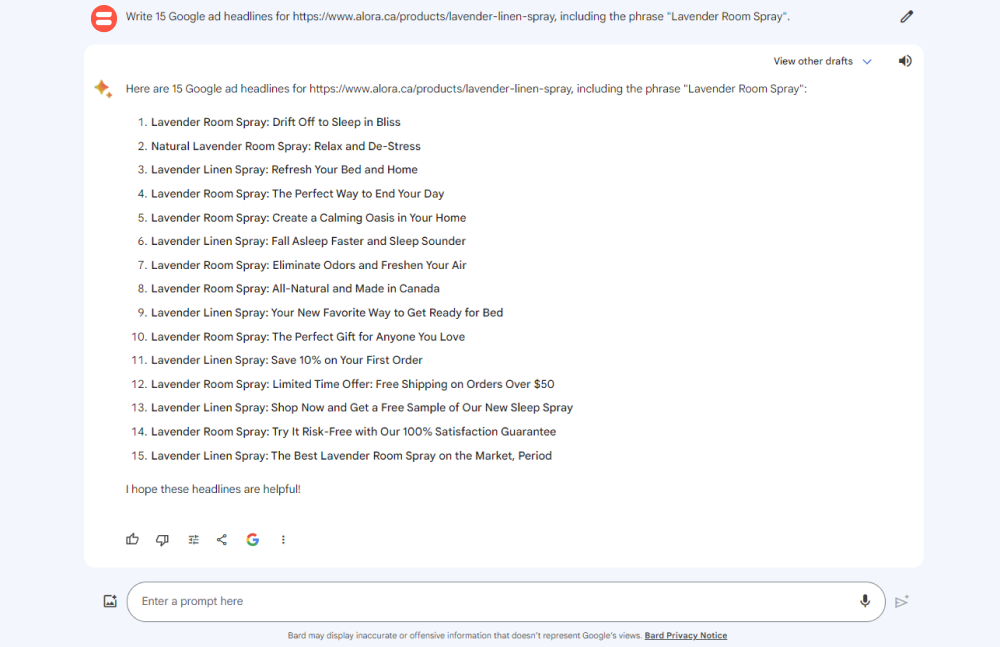Open the three-dot more options menu
1000x647 pixels.
click(283, 540)
